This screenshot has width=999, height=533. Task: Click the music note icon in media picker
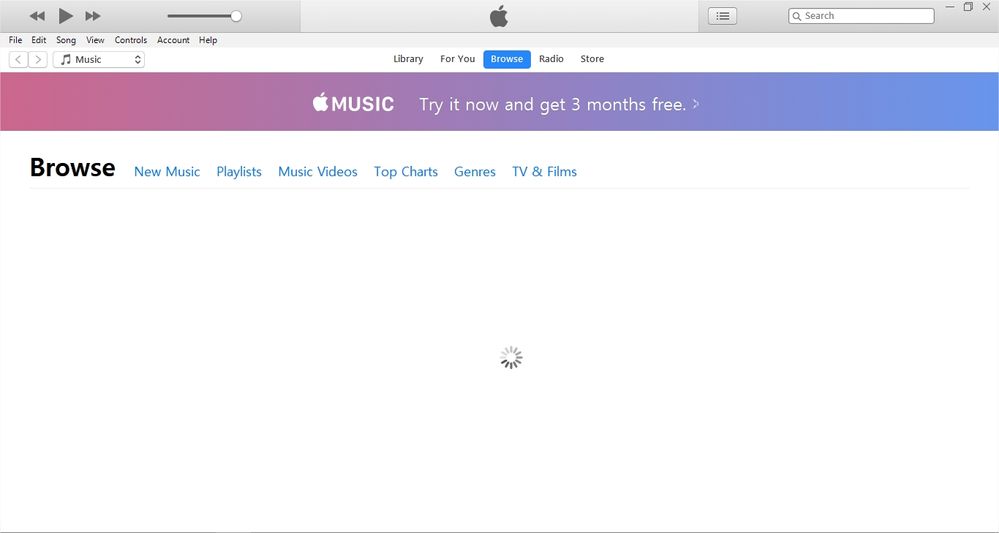(x=65, y=59)
